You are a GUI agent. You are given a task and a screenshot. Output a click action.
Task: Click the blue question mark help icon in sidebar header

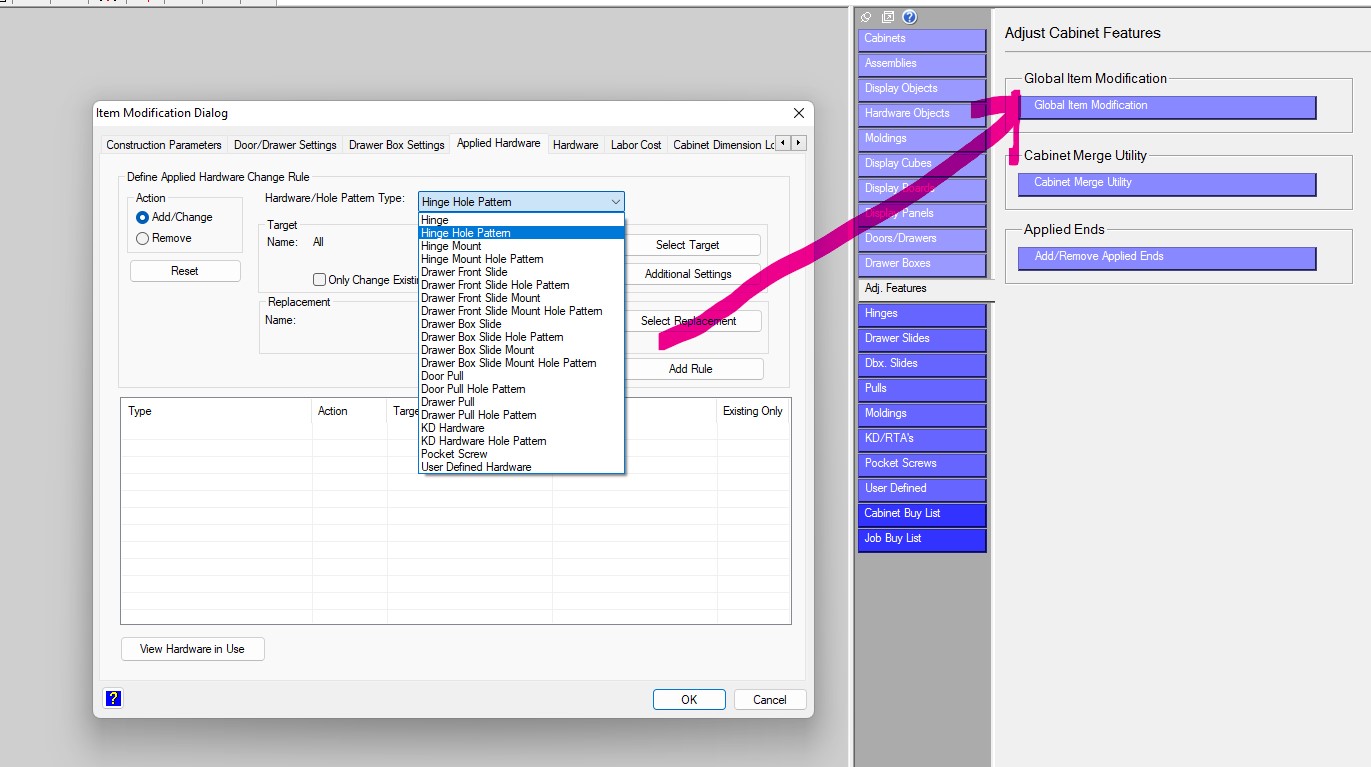[x=910, y=17]
